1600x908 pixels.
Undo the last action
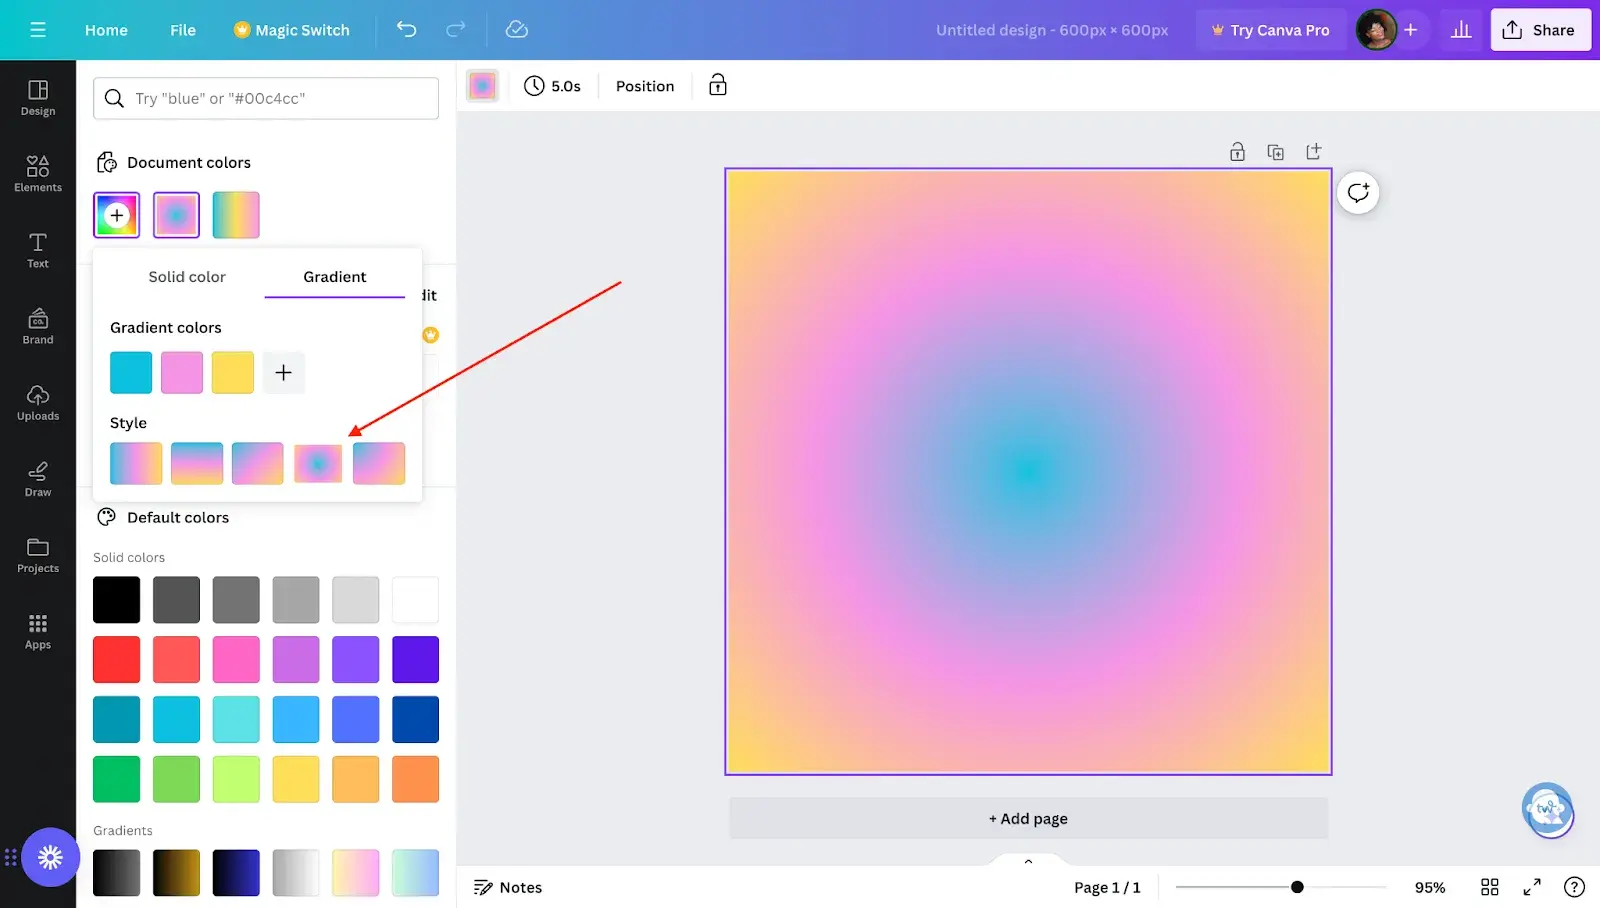point(406,29)
